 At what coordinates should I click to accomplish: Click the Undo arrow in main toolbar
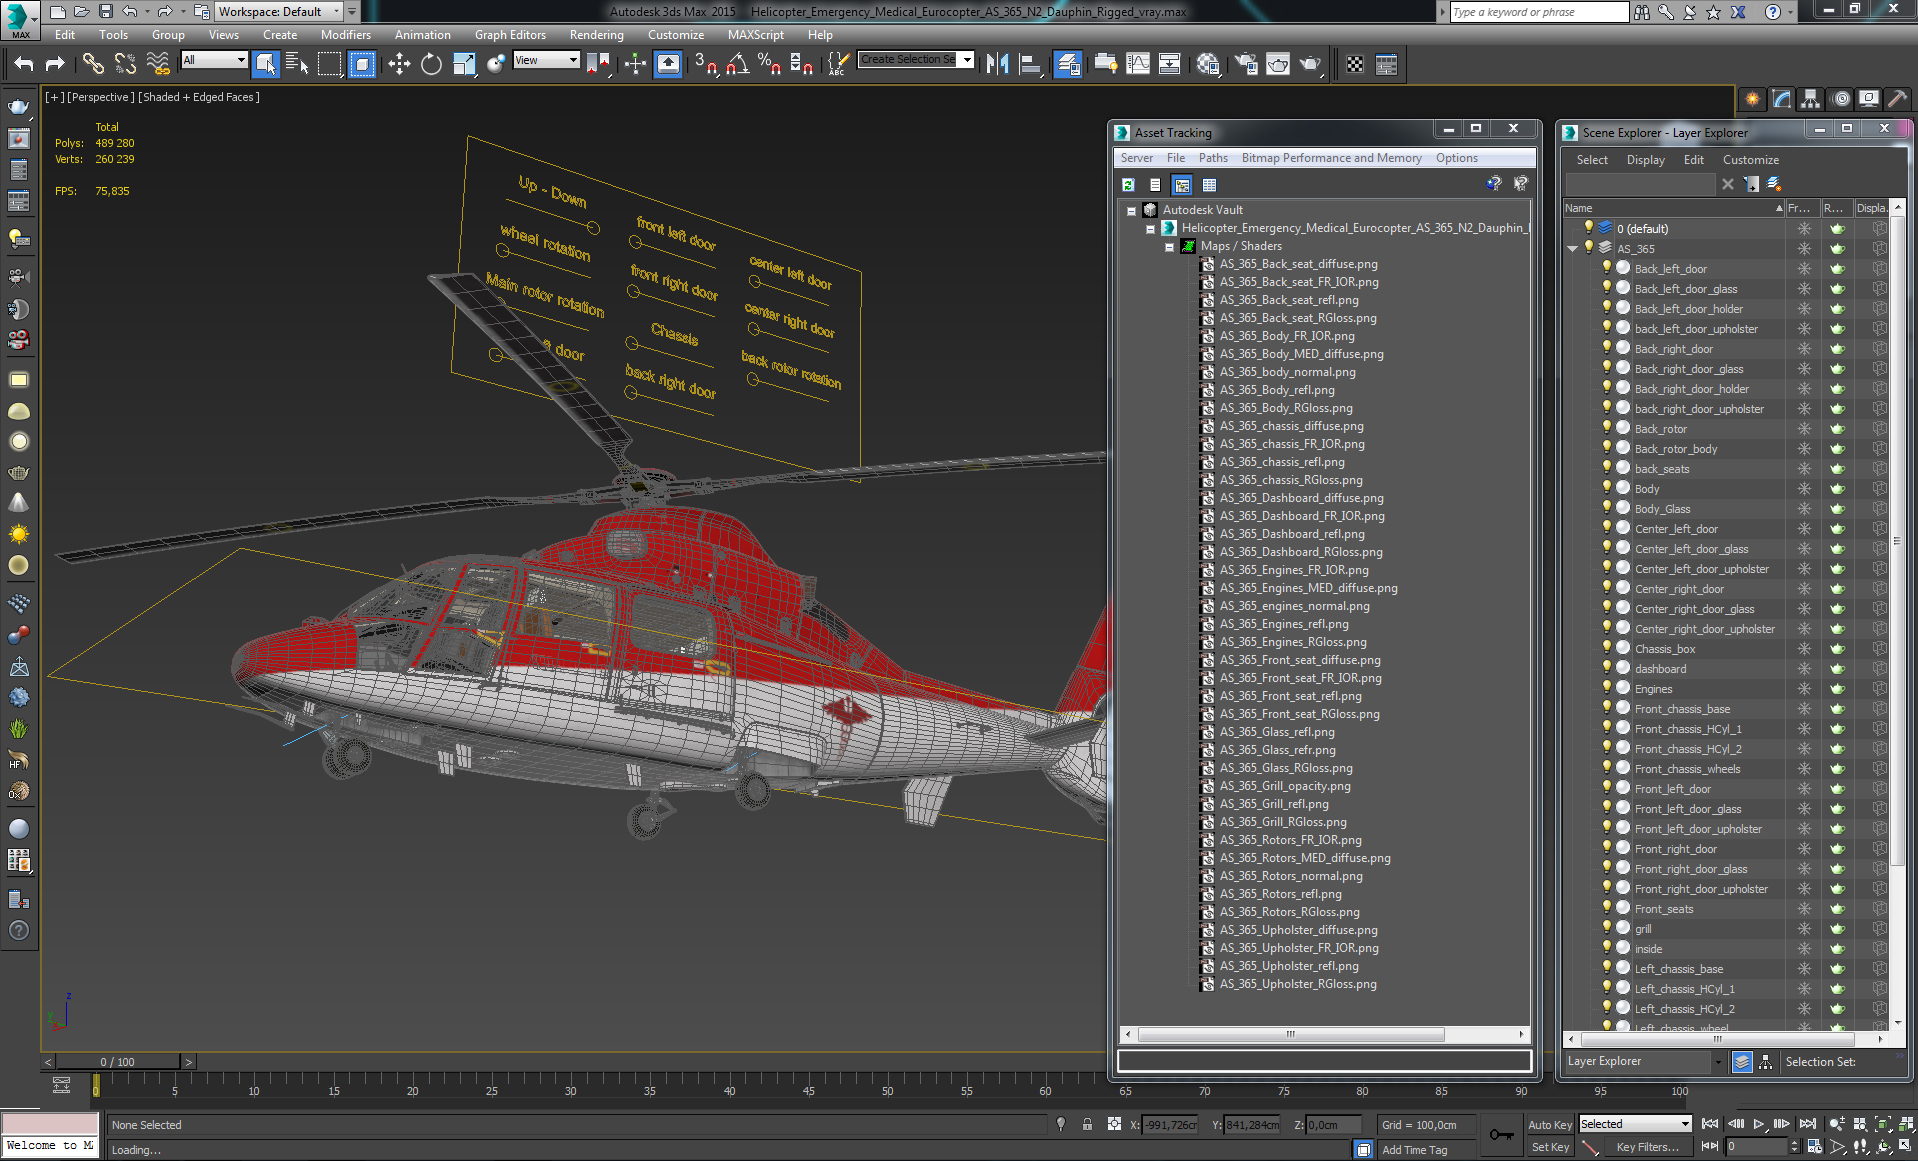[24, 64]
